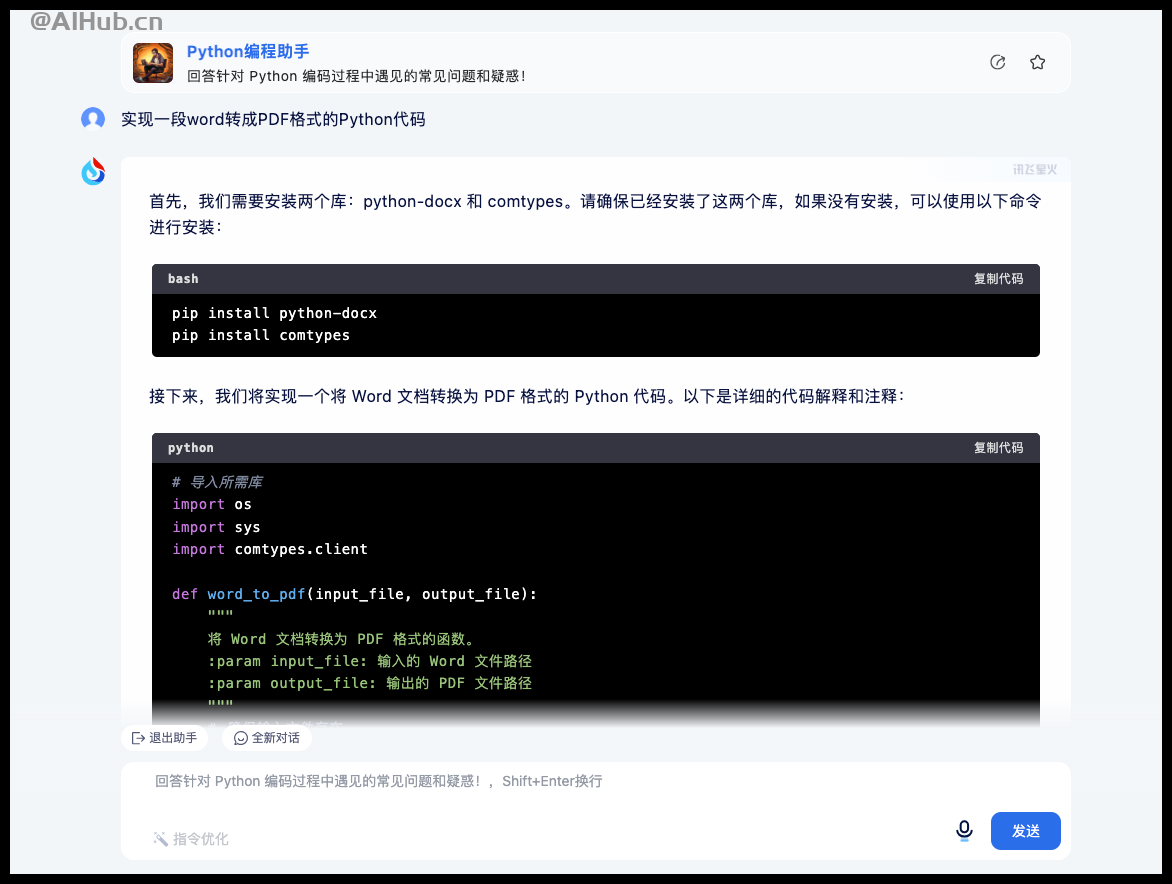The height and width of the screenshot is (884, 1172).
Task: Click the message input text field
Action: [596, 792]
